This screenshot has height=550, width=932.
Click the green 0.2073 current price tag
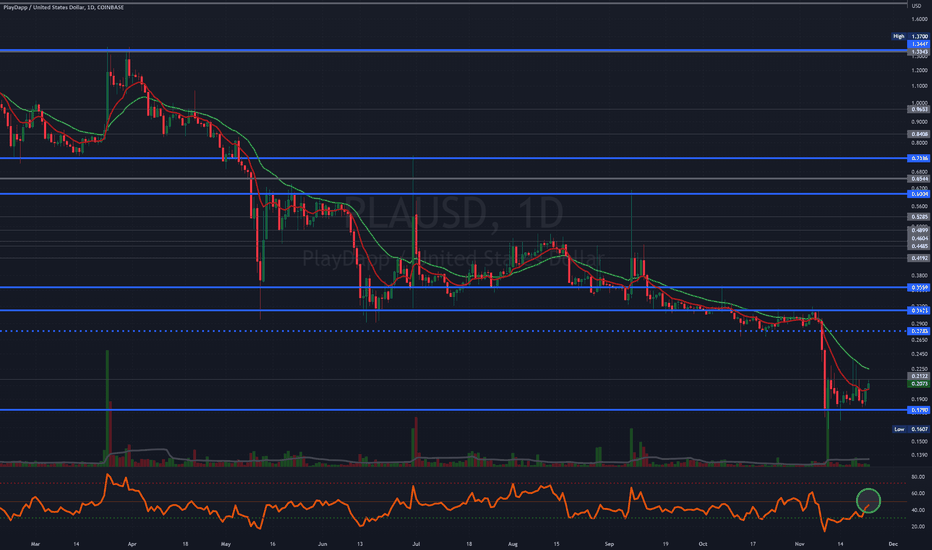point(919,384)
